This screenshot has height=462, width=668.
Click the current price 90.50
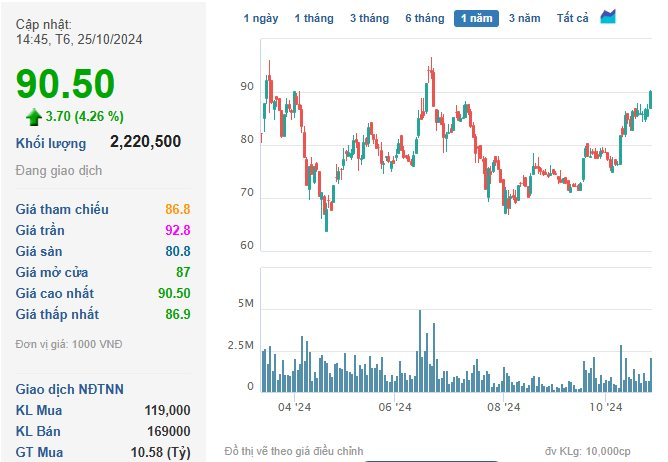pyautogui.click(x=65, y=84)
